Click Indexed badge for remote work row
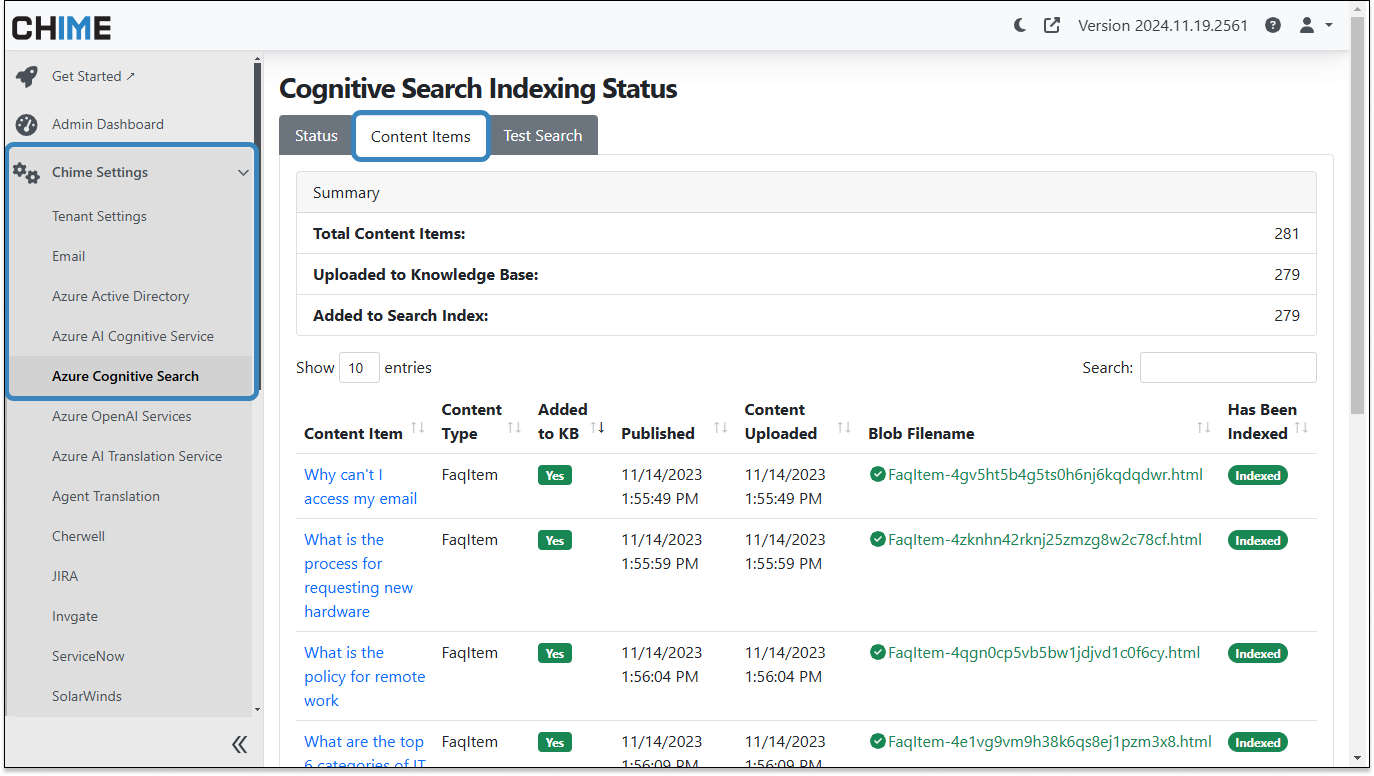The height and width of the screenshot is (776, 1374). coord(1258,653)
